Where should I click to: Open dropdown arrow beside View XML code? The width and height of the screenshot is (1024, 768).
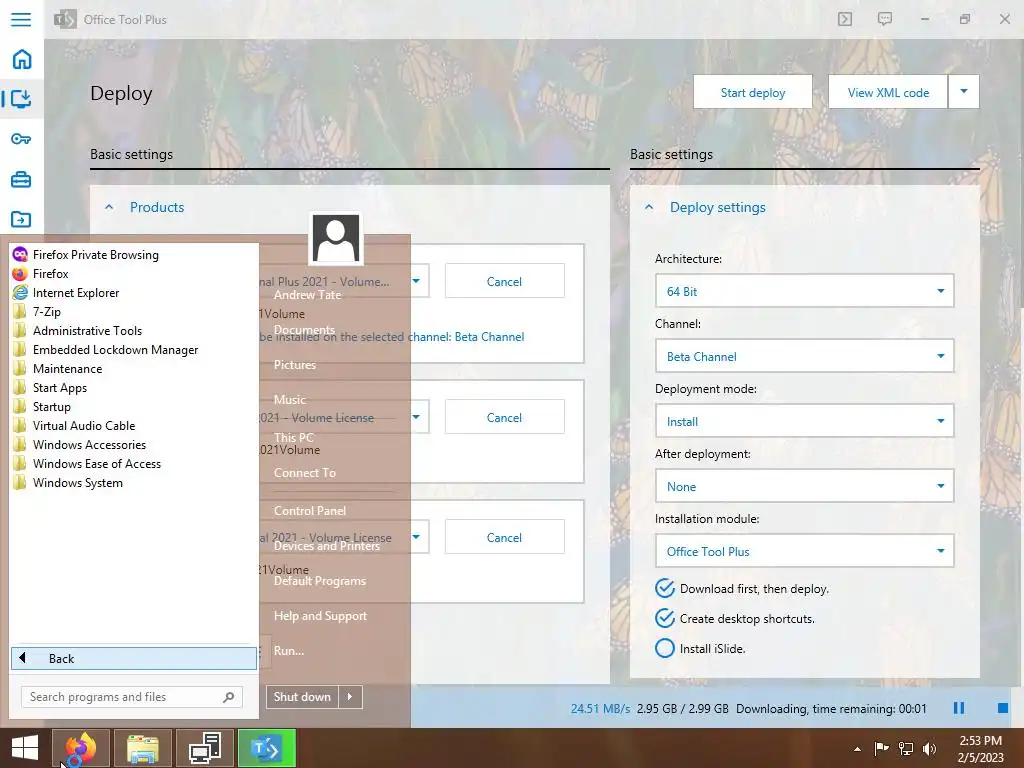pos(964,92)
